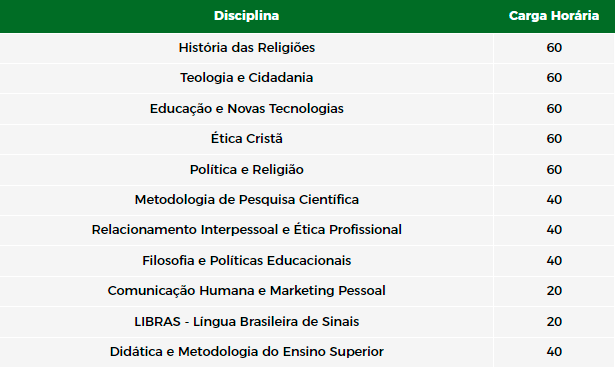Click Relacionamento Interpessoal e Ética Profissional
This screenshot has width=615, height=368.
(247, 230)
